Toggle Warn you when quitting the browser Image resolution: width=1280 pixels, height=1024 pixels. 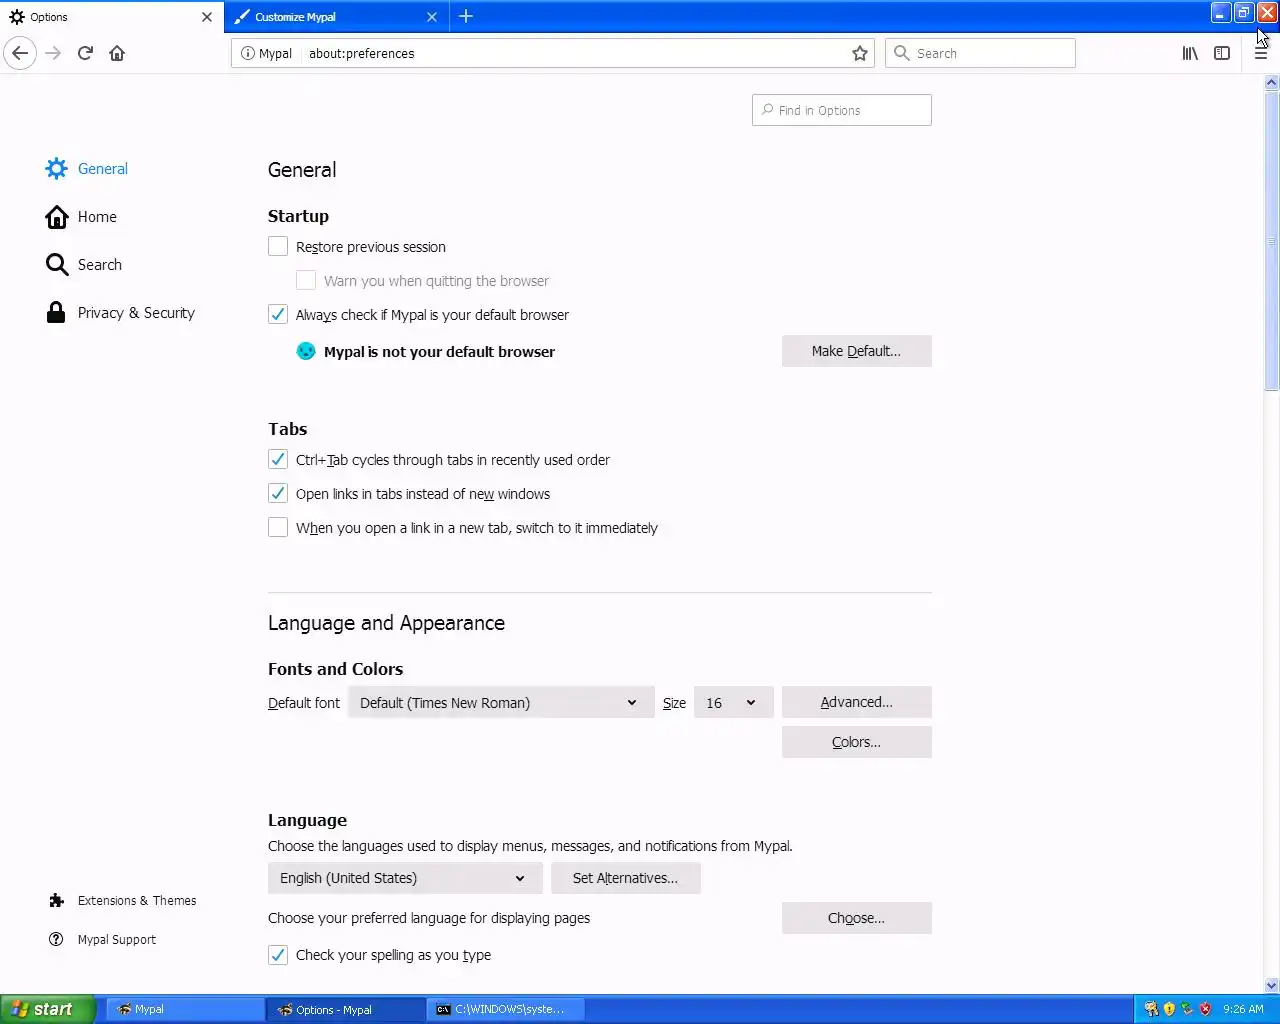[x=306, y=280]
